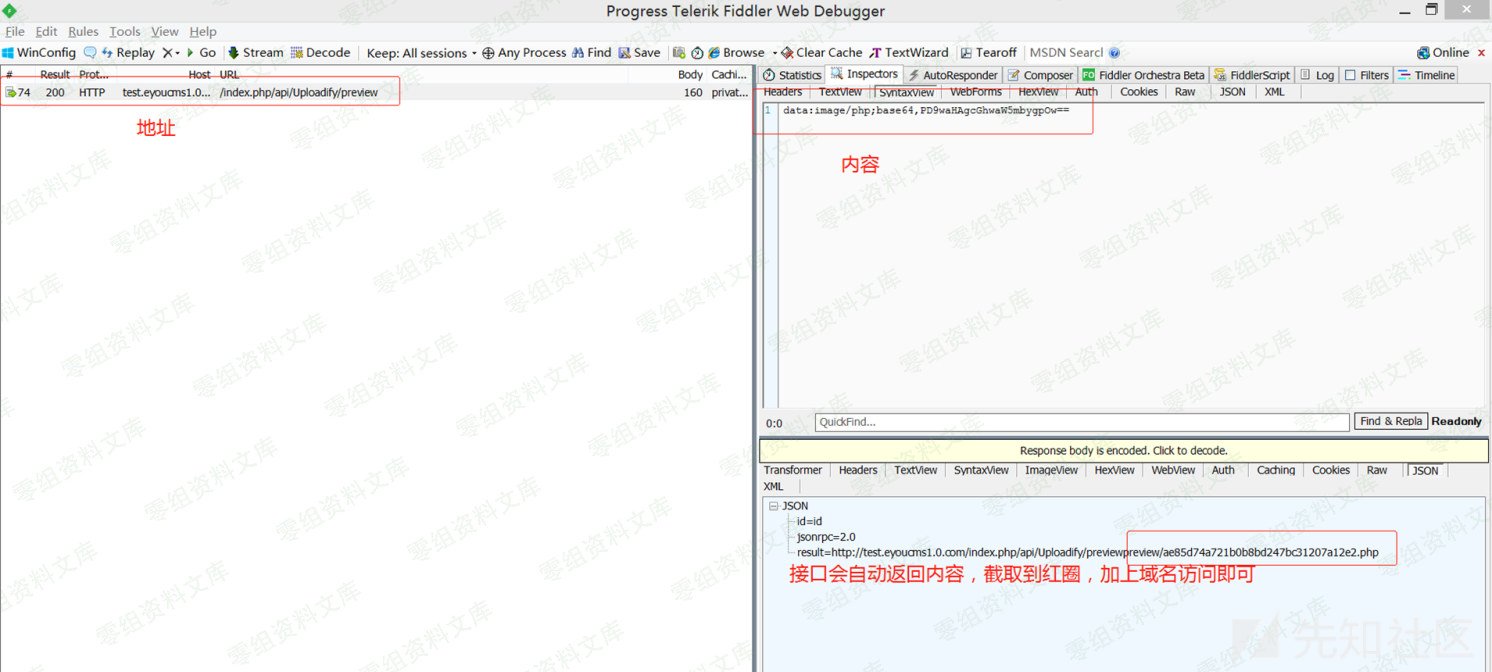This screenshot has width=1492, height=672.
Task: Toggle the Filters tab checkbox
Action: tap(1350, 75)
